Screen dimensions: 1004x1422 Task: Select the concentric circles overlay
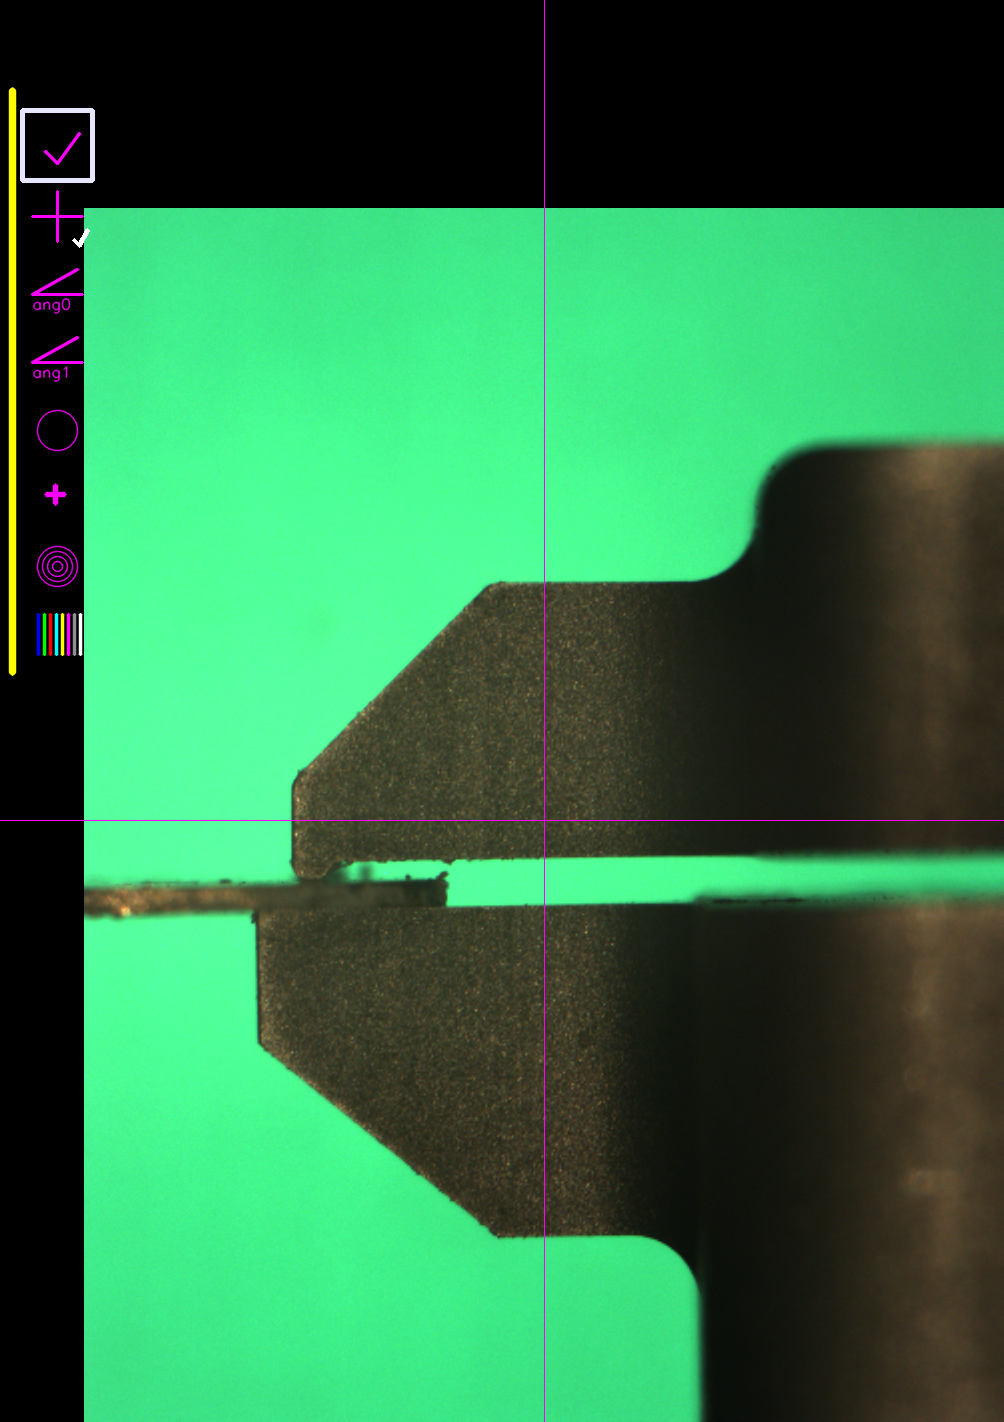pyautogui.click(x=57, y=566)
